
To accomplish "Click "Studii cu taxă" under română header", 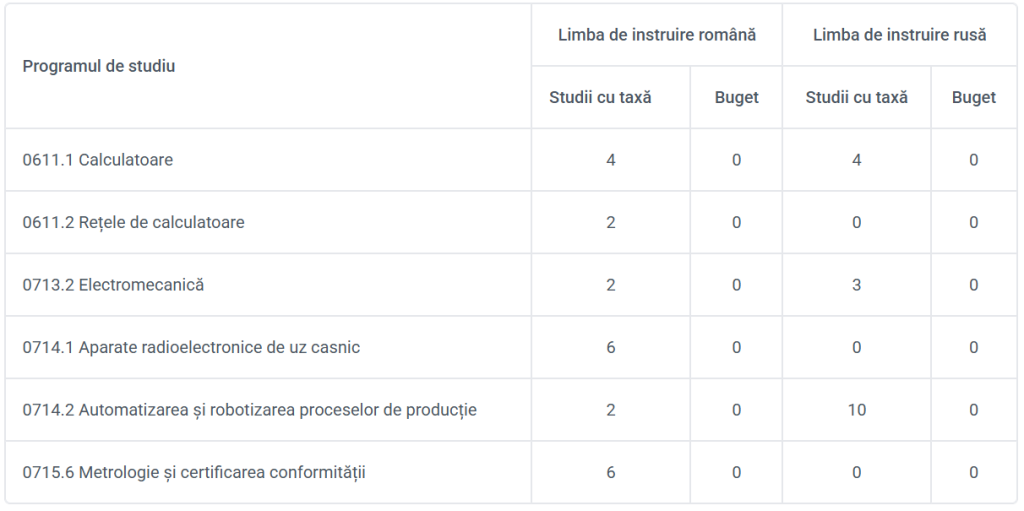I will tap(600, 98).
